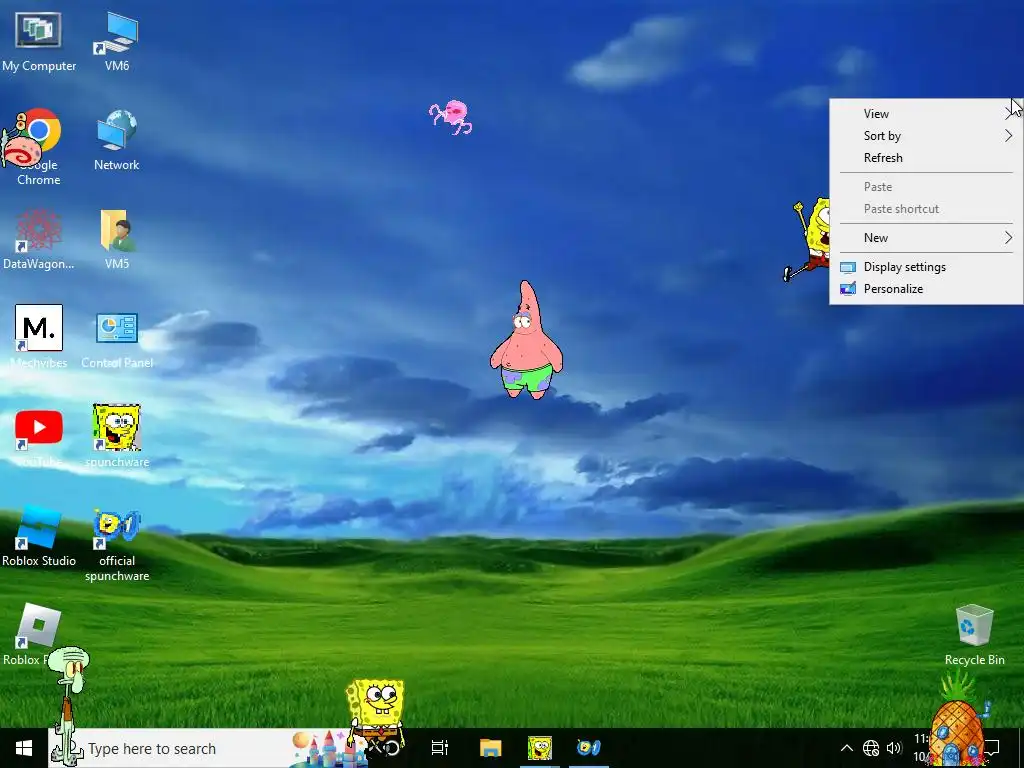
Task: Select the My Computer desktop icon
Action: click(x=39, y=42)
